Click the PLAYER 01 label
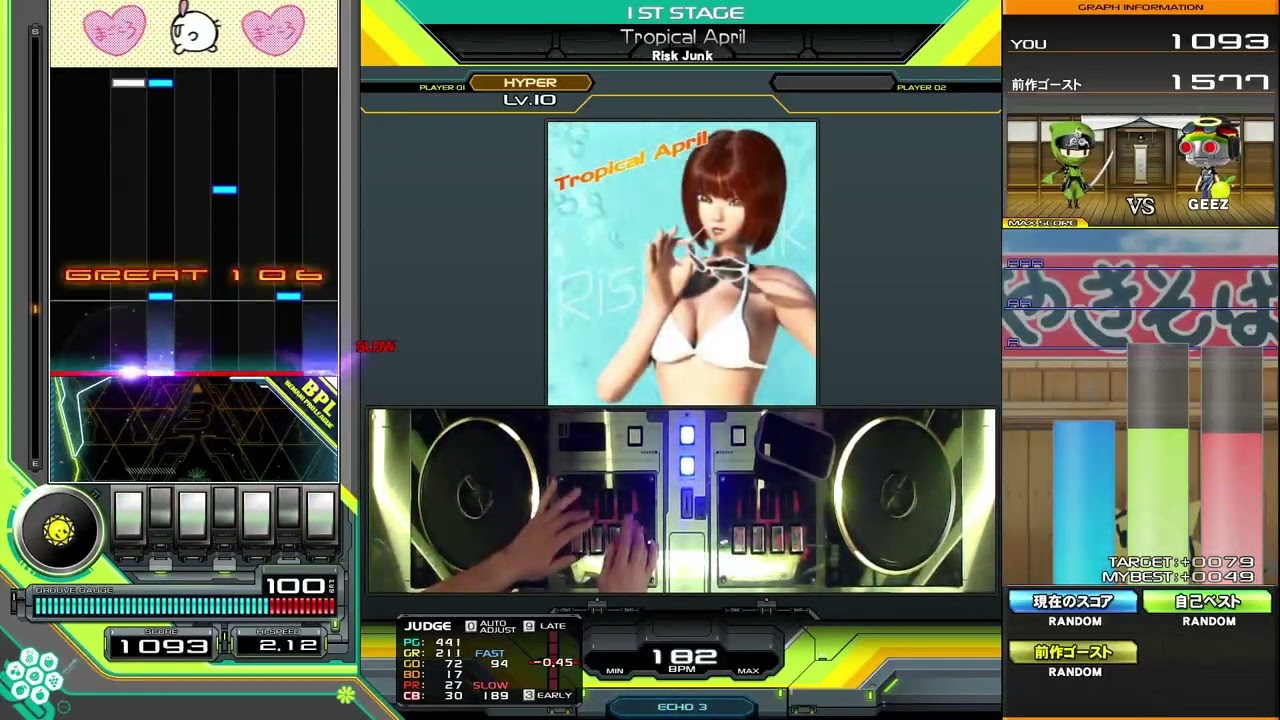 pos(442,88)
